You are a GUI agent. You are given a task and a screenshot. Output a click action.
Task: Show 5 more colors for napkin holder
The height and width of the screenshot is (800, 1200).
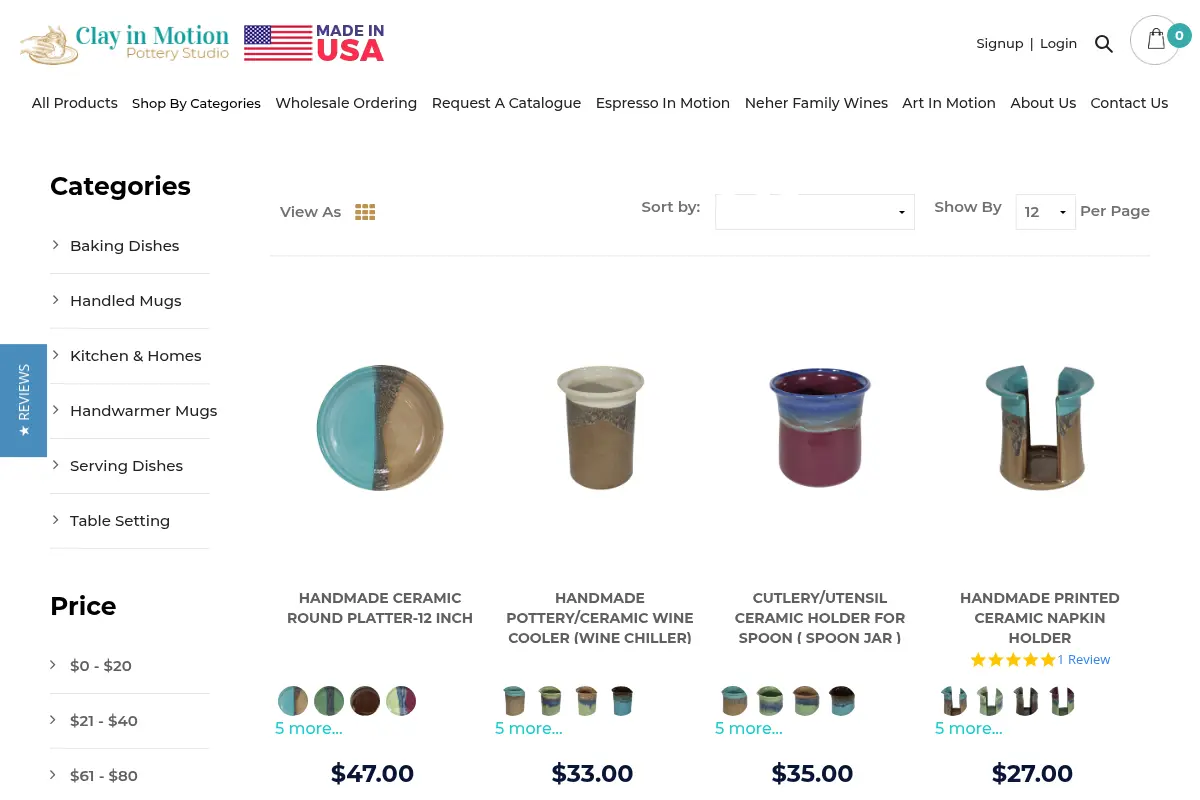(x=968, y=728)
